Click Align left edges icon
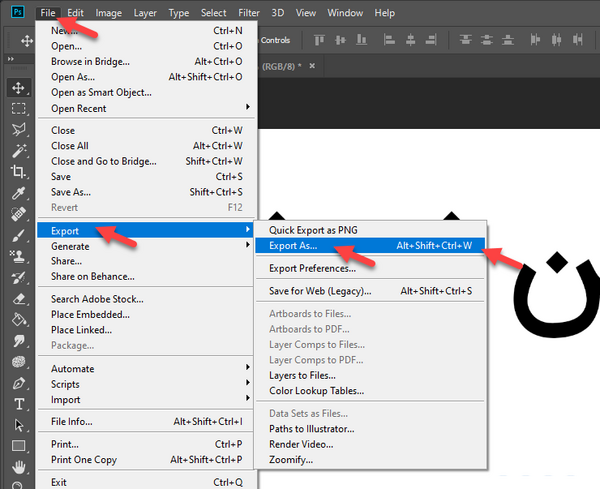The image size is (600, 489). 389,39
